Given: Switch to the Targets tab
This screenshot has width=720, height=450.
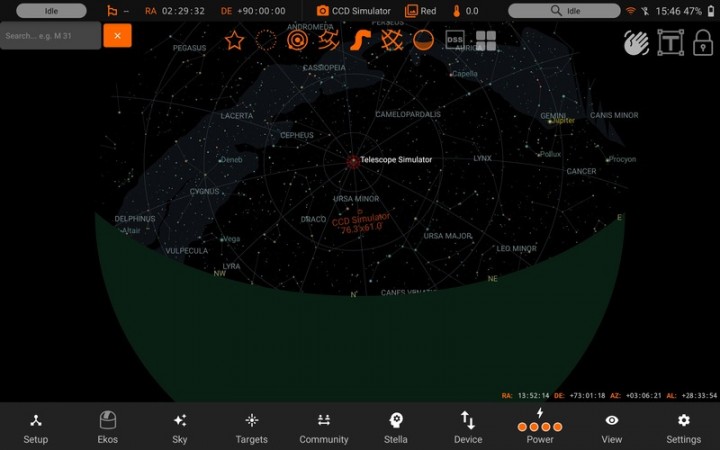Looking at the screenshot, I should (x=252, y=427).
